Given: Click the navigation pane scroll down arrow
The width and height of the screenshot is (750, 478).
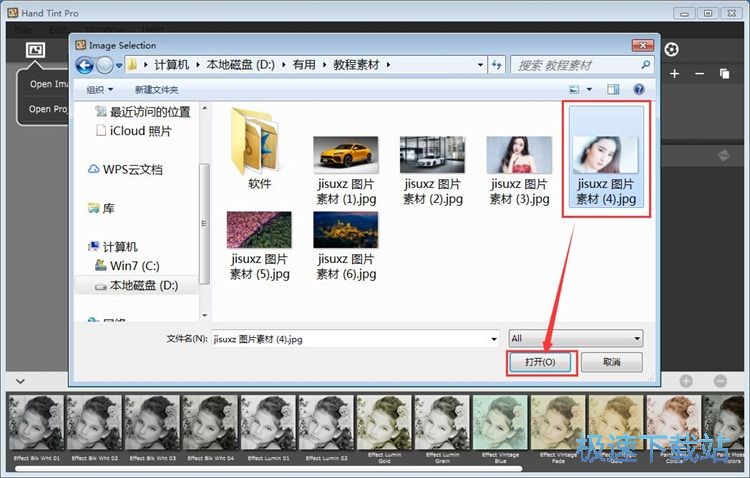Looking at the screenshot, I should click(205, 315).
